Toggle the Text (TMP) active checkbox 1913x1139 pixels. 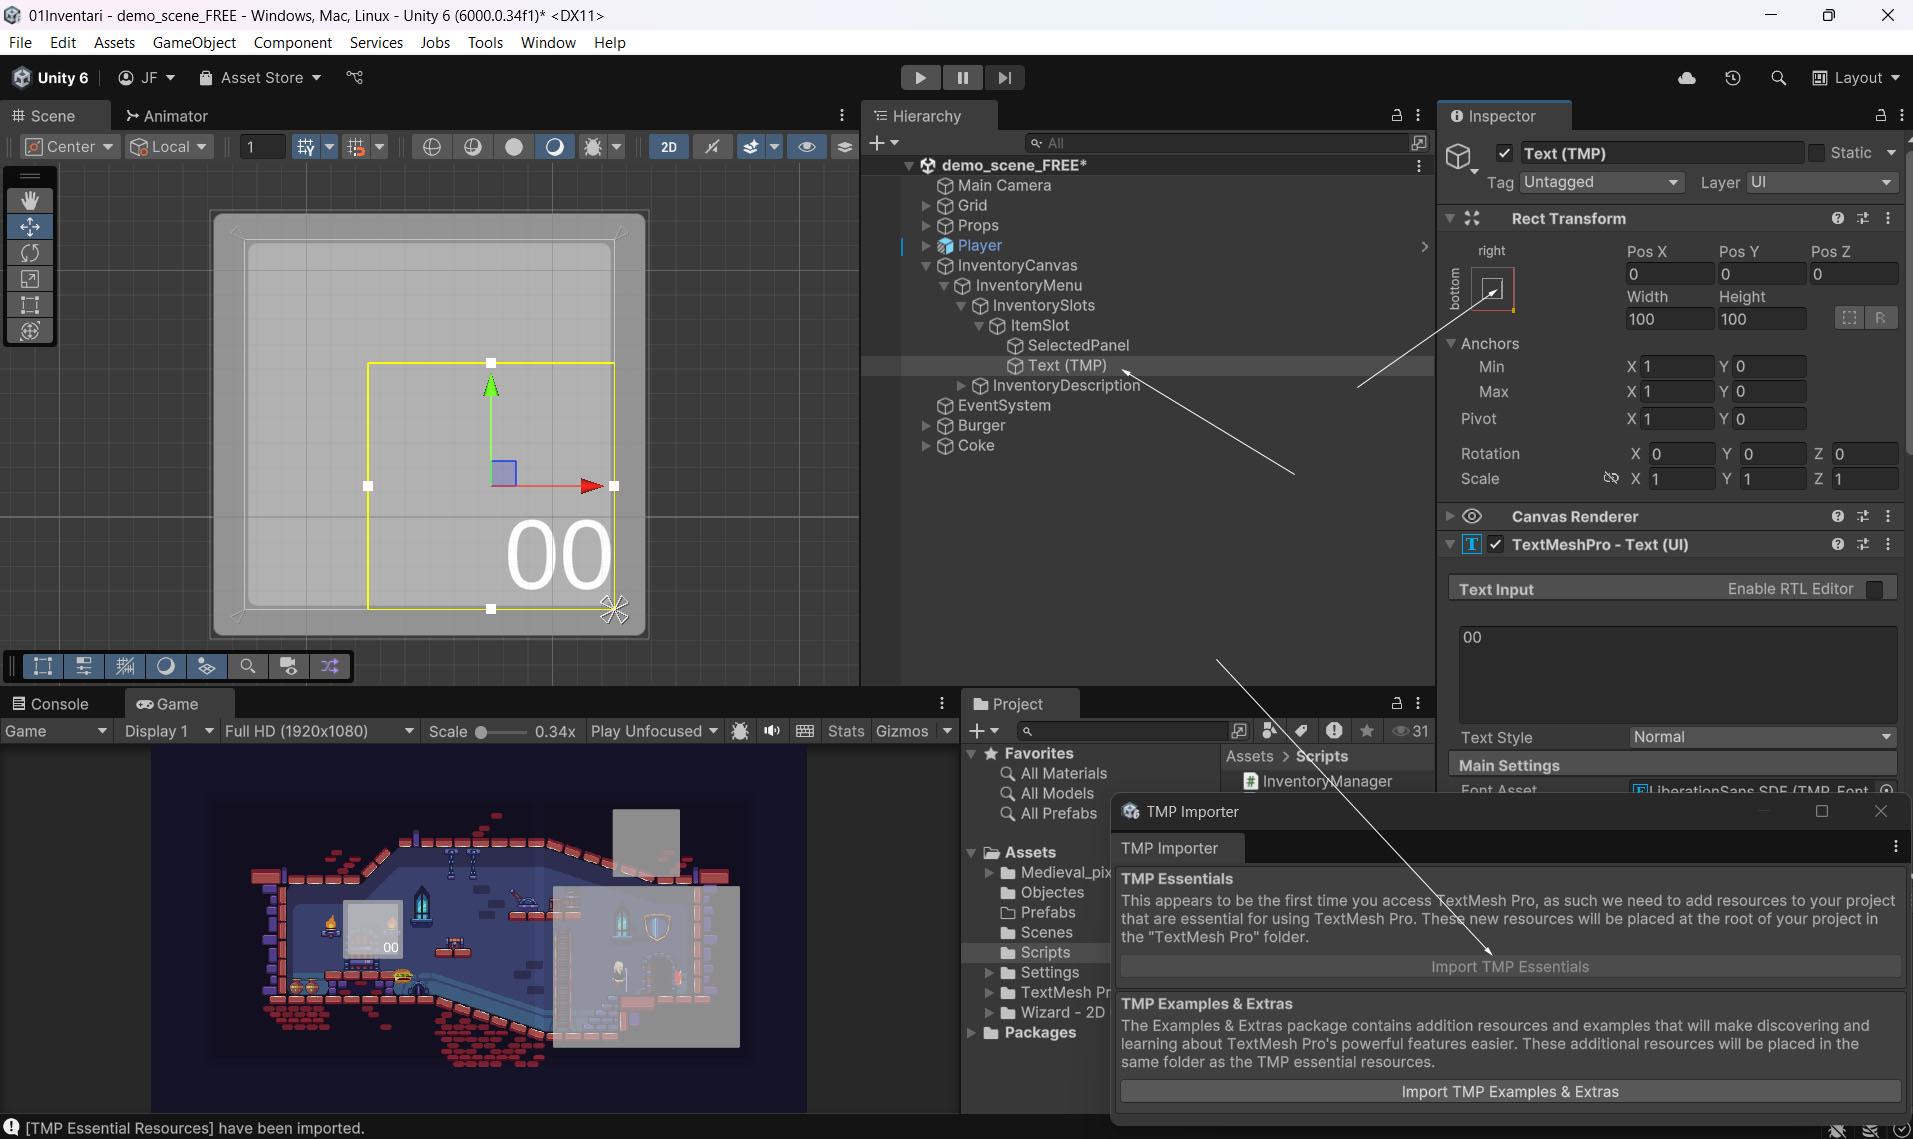point(1504,153)
